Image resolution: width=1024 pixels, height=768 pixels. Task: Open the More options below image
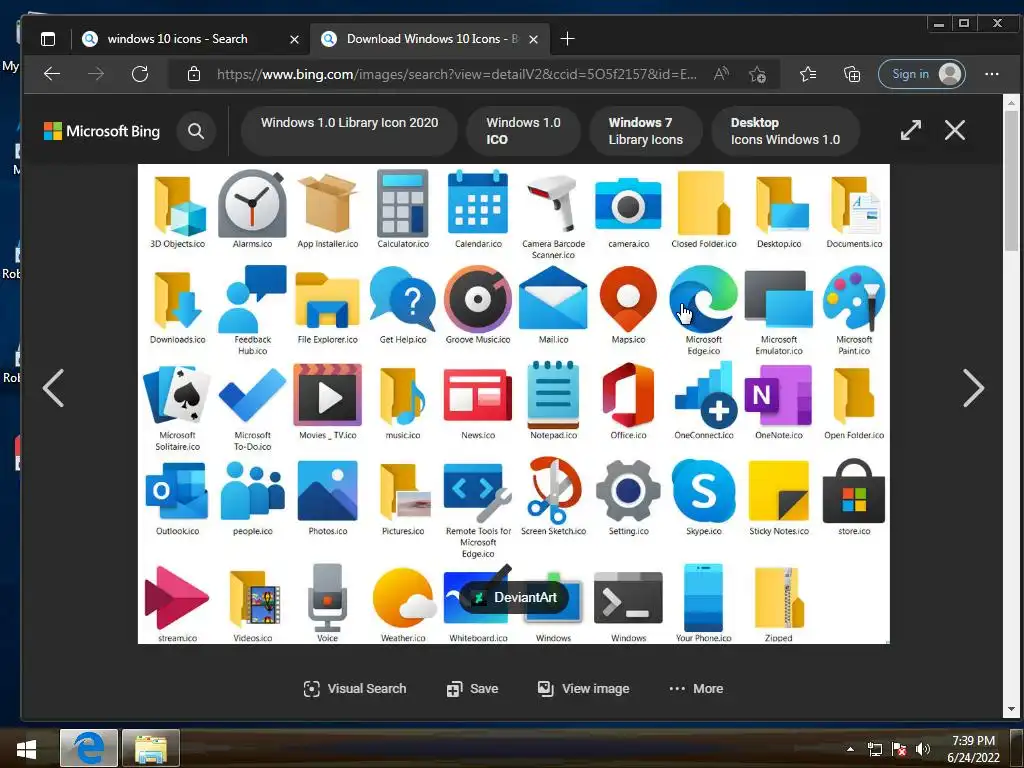point(696,688)
